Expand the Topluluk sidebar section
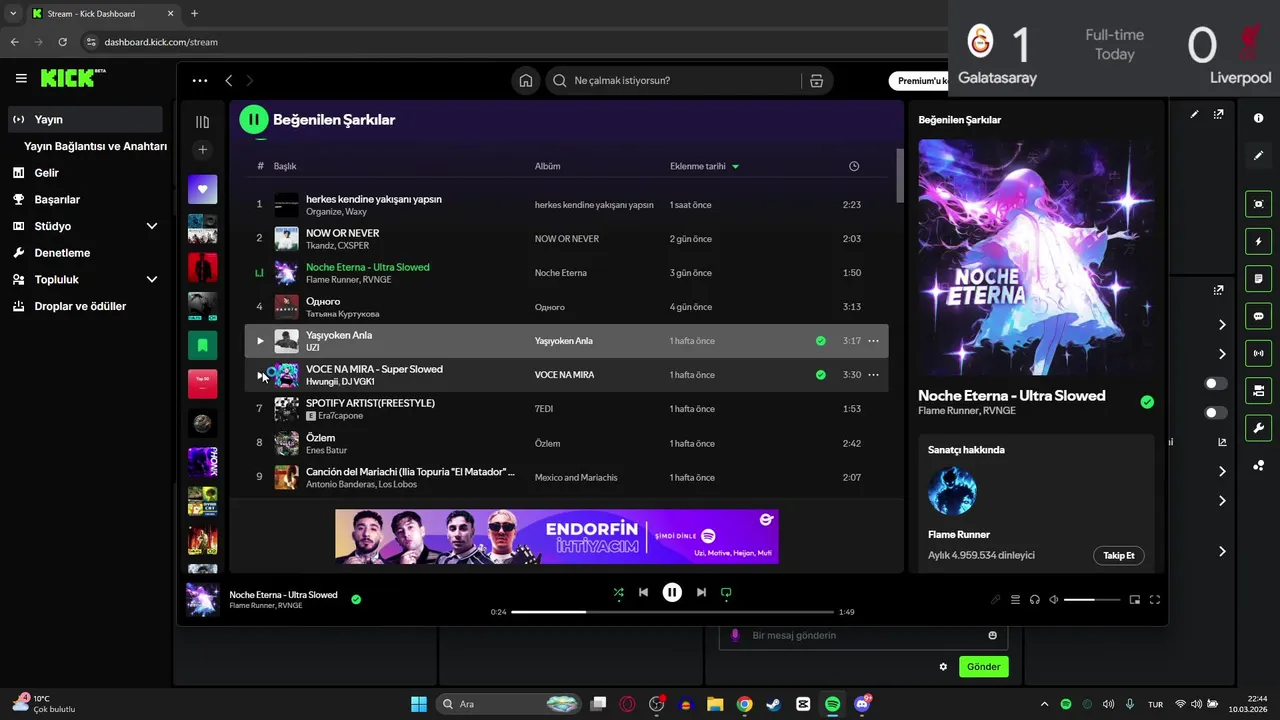 tap(152, 280)
